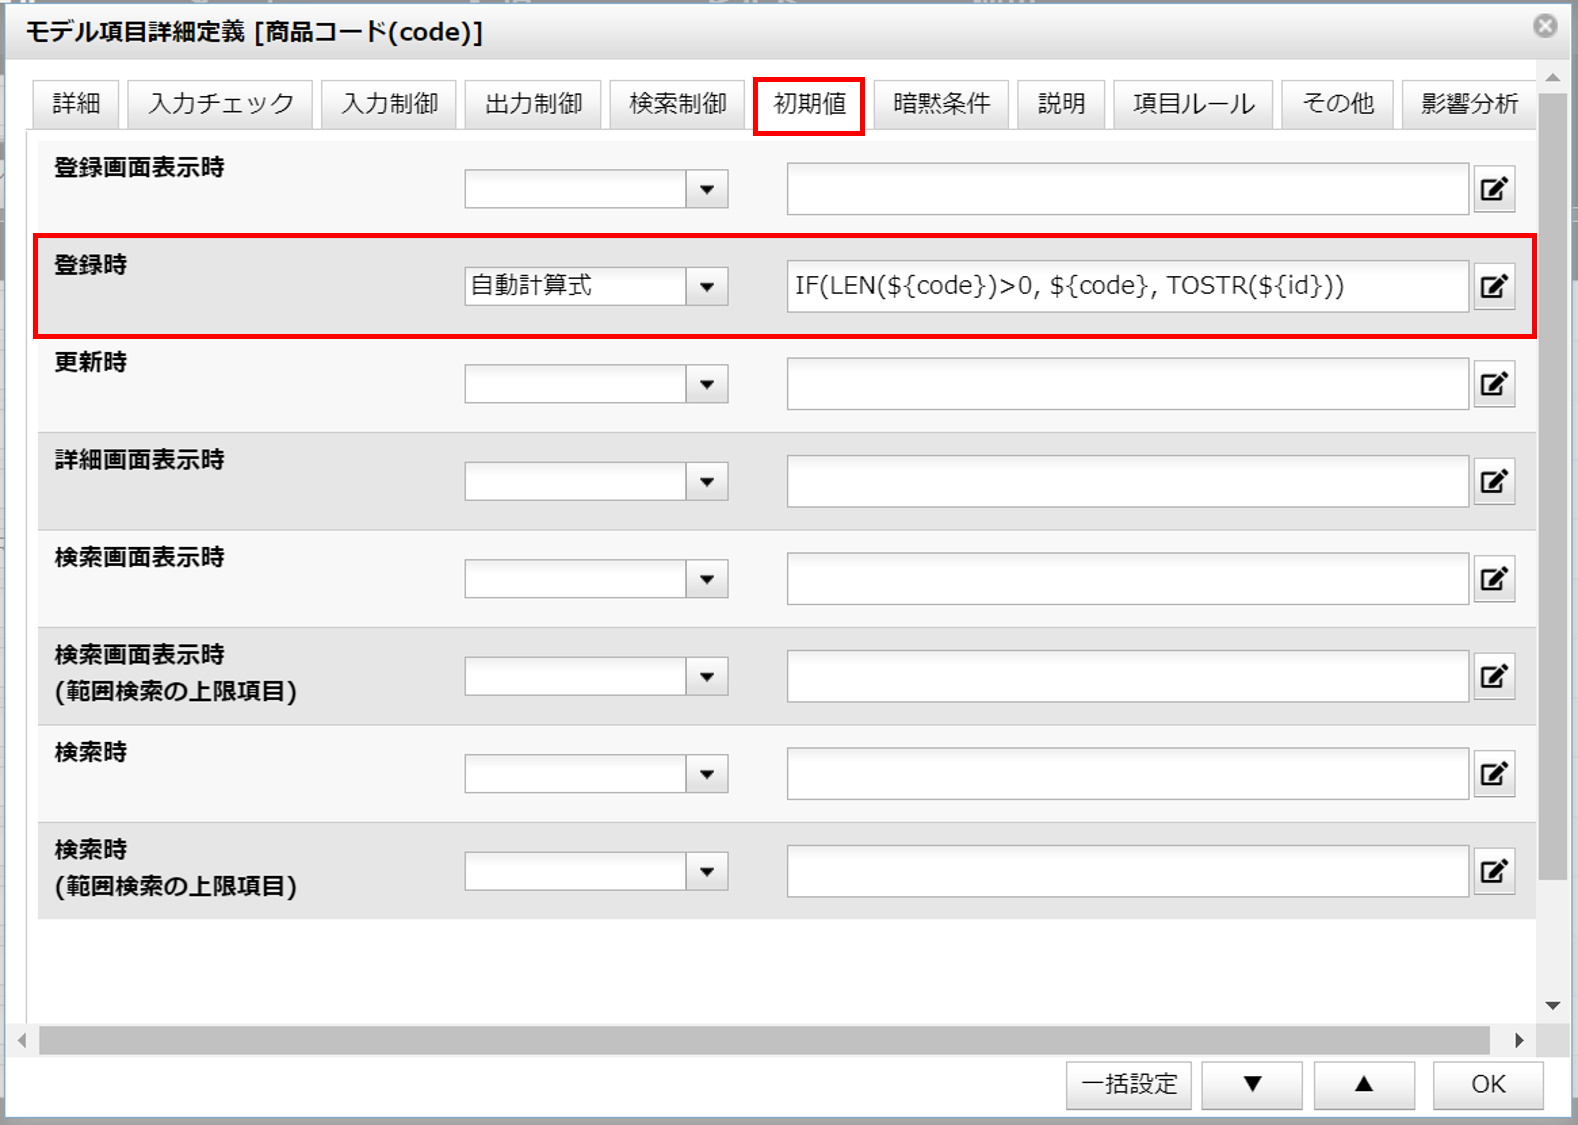
Task: Go to next item with ▼ button
Action: tap(1252, 1085)
